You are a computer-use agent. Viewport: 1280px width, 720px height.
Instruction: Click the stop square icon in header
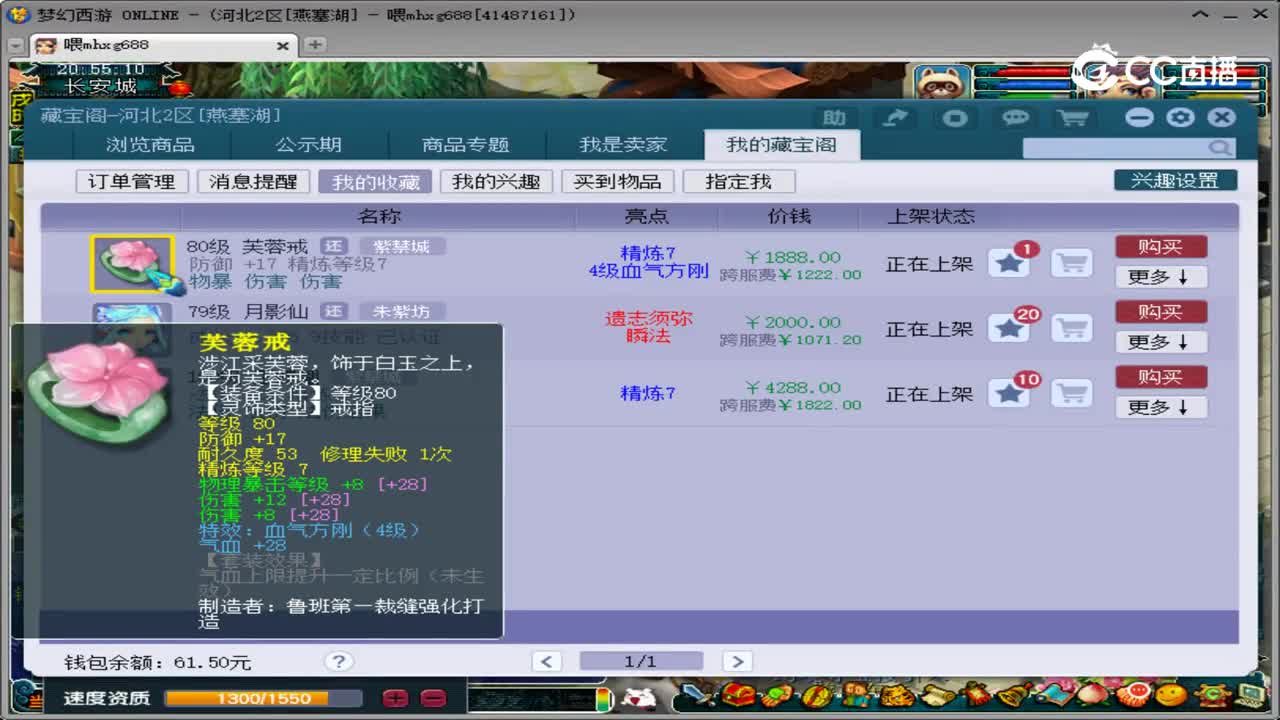[x=955, y=118]
